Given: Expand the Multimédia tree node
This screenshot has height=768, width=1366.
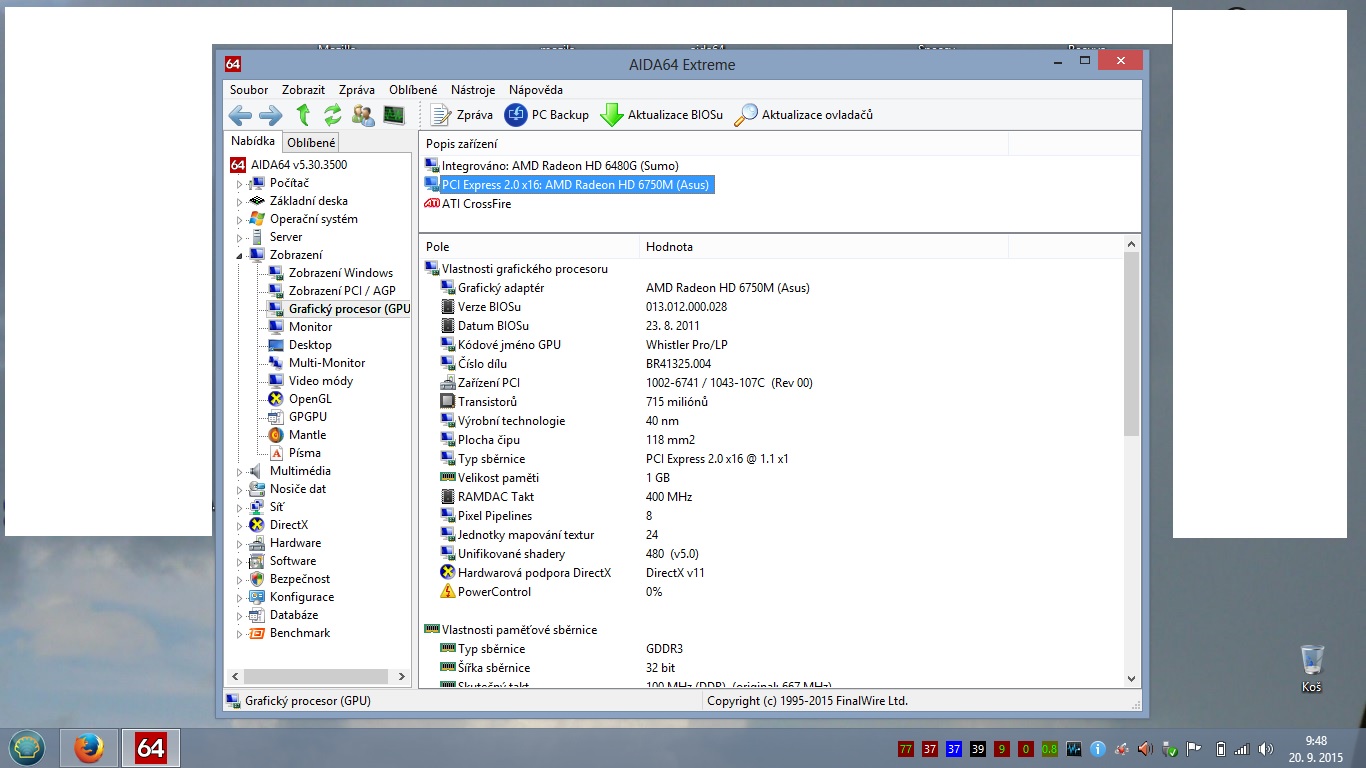Looking at the screenshot, I should (239, 472).
